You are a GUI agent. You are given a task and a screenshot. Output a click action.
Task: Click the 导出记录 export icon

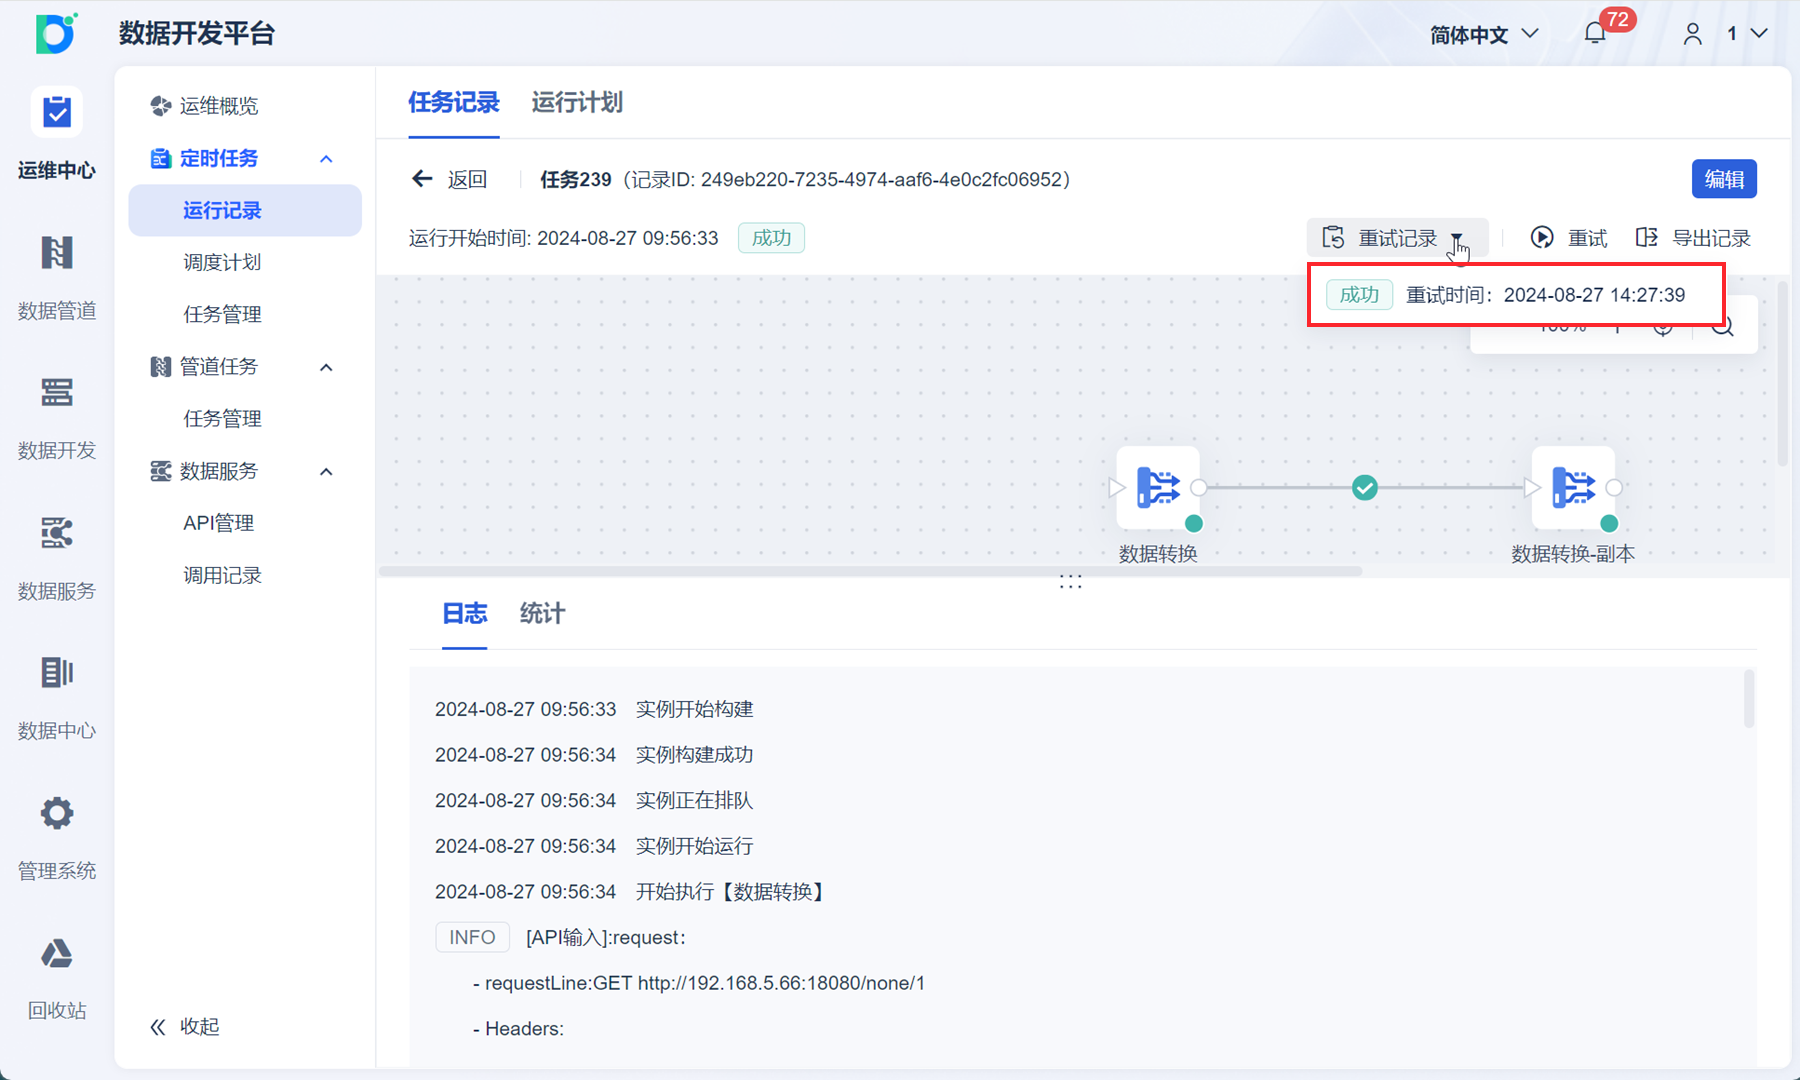point(1646,237)
